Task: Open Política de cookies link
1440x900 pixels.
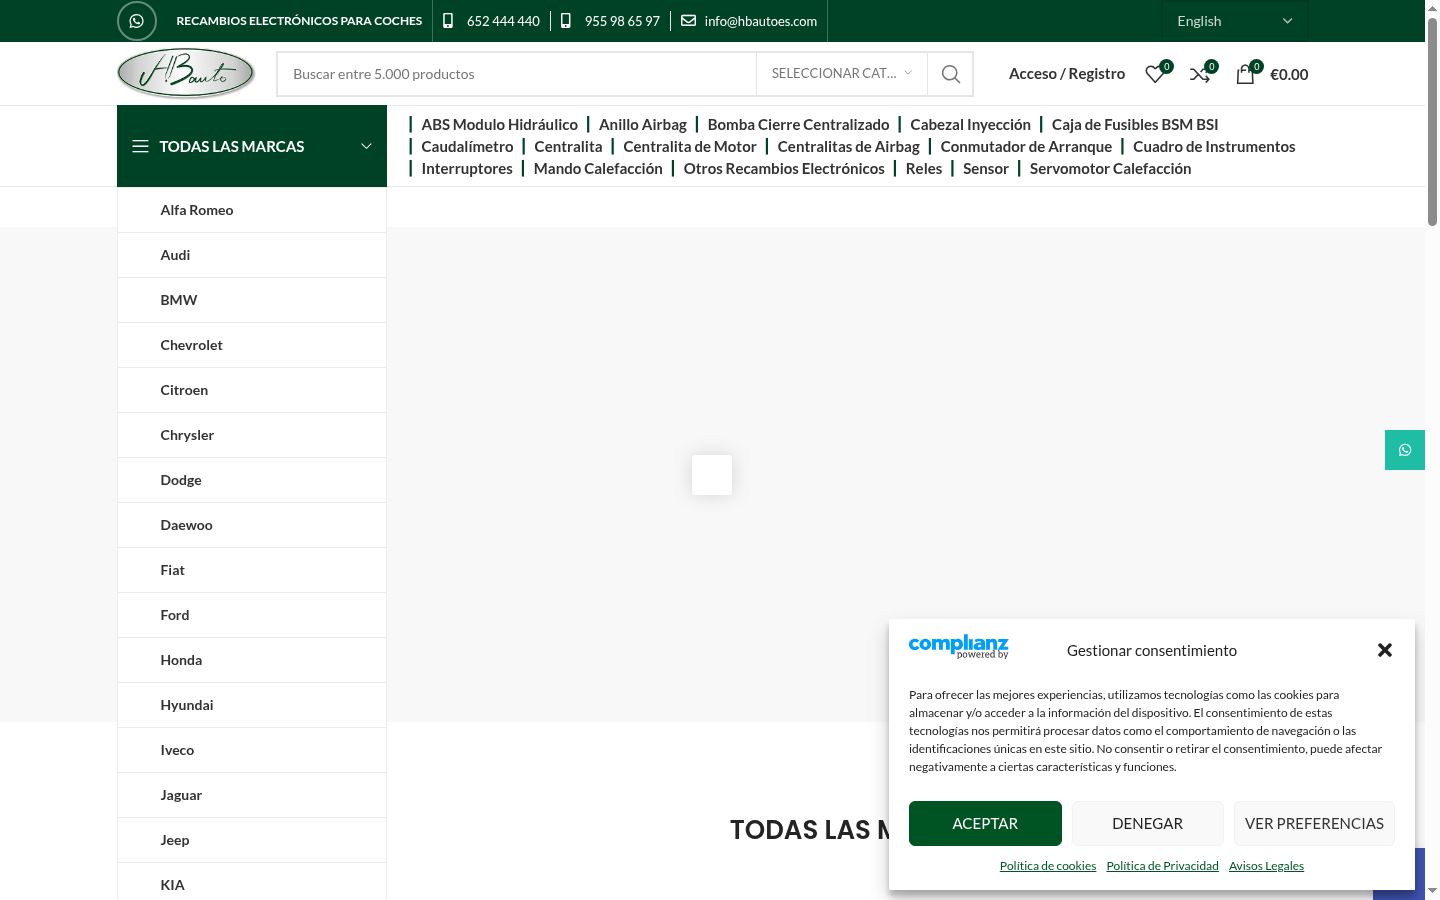Action: [1048, 866]
